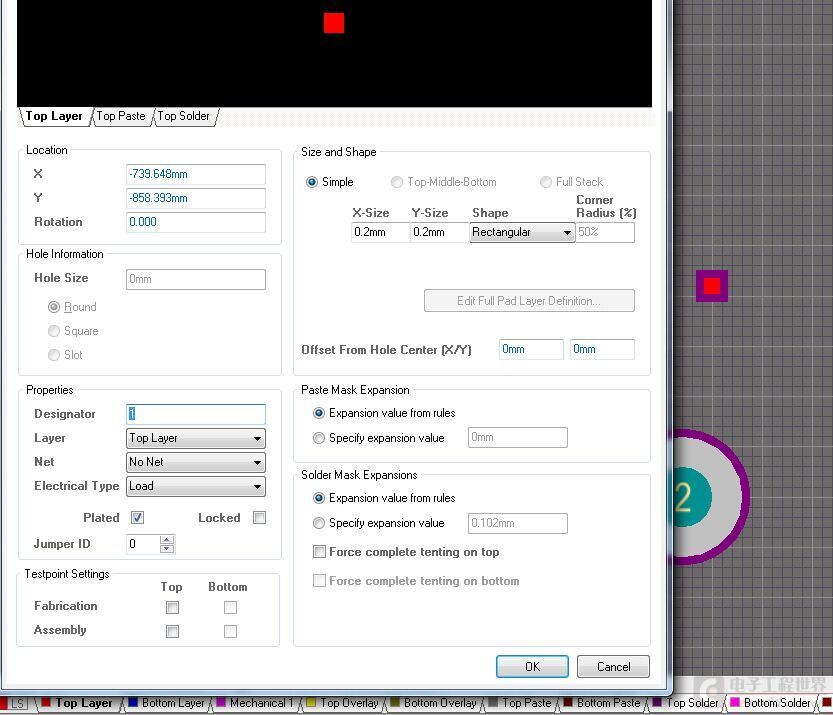833x715 pixels.
Task: Click the Y offset from hole center field
Action: (x=602, y=349)
